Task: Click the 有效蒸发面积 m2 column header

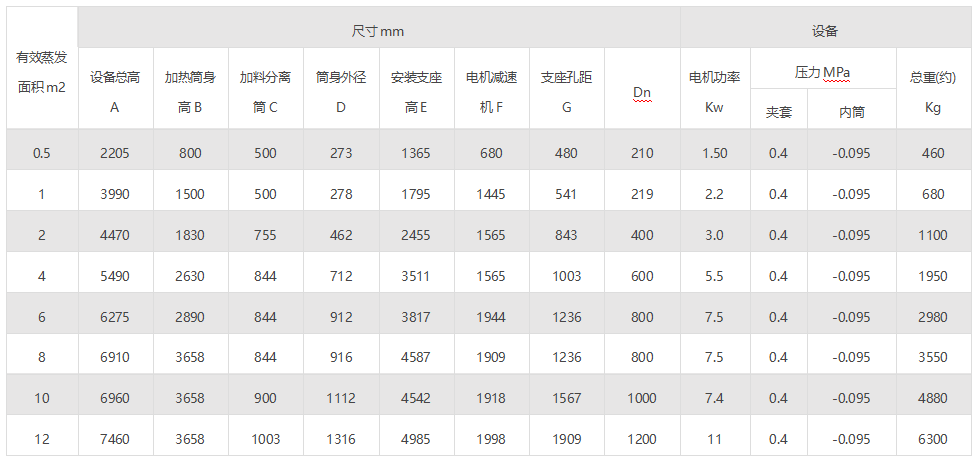Action: click(x=41, y=73)
